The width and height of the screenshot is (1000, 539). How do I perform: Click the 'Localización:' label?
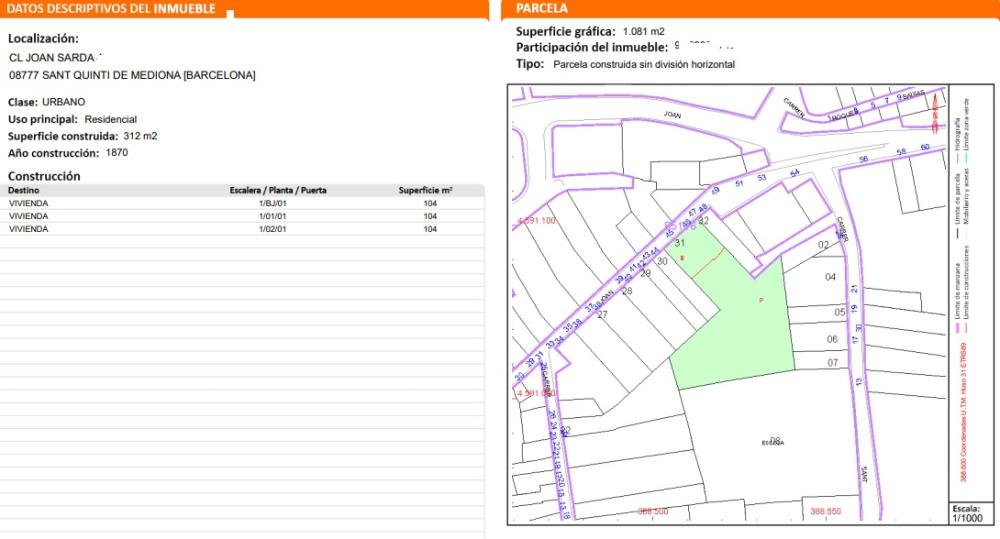(43, 38)
